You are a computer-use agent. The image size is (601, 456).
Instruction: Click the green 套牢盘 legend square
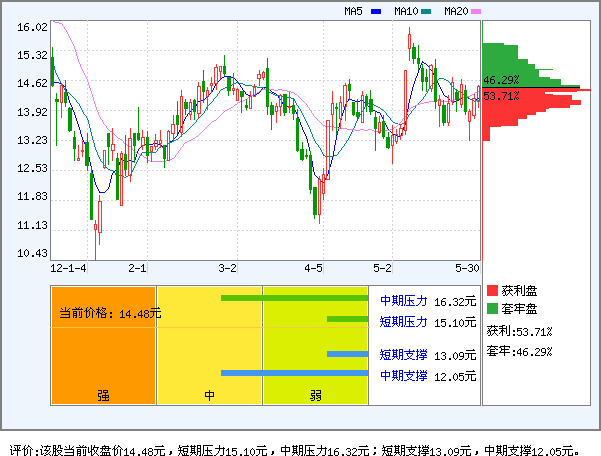click(x=492, y=308)
